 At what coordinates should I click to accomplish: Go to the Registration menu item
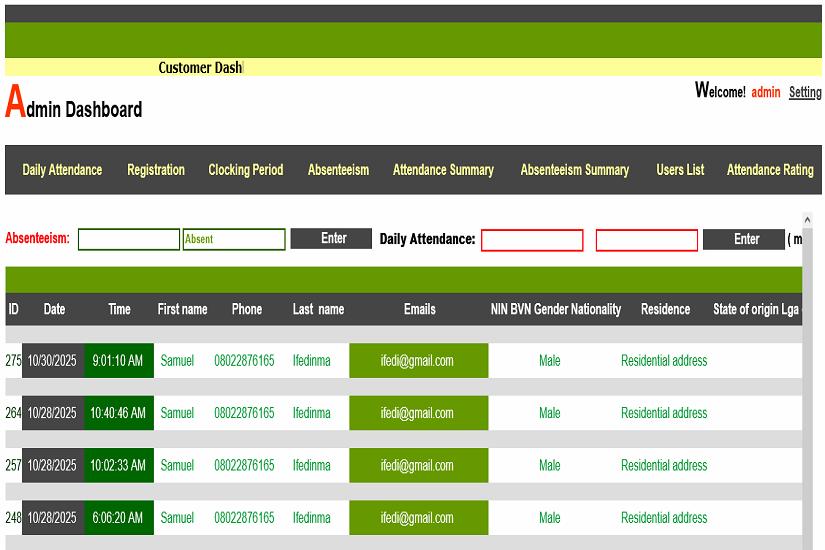155,170
